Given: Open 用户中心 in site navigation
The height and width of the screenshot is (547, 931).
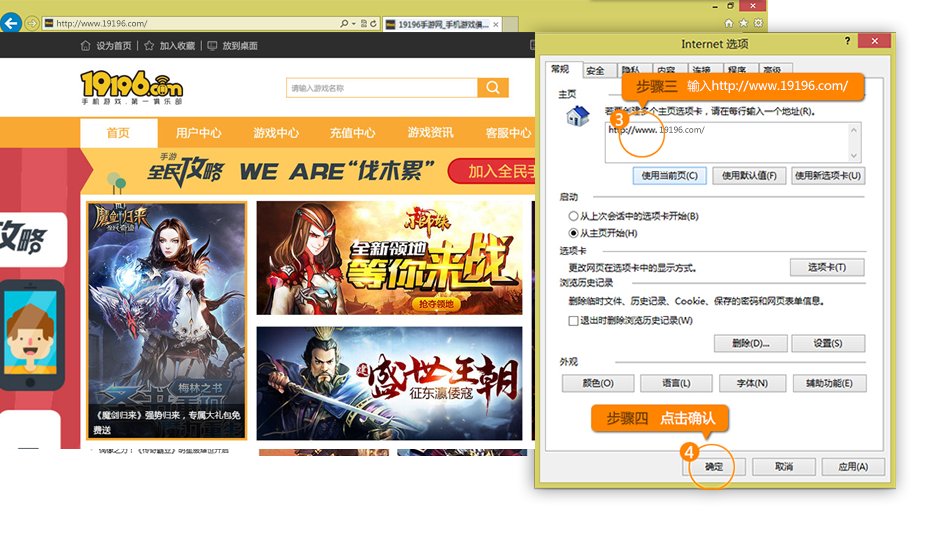Looking at the screenshot, I should coord(198,133).
